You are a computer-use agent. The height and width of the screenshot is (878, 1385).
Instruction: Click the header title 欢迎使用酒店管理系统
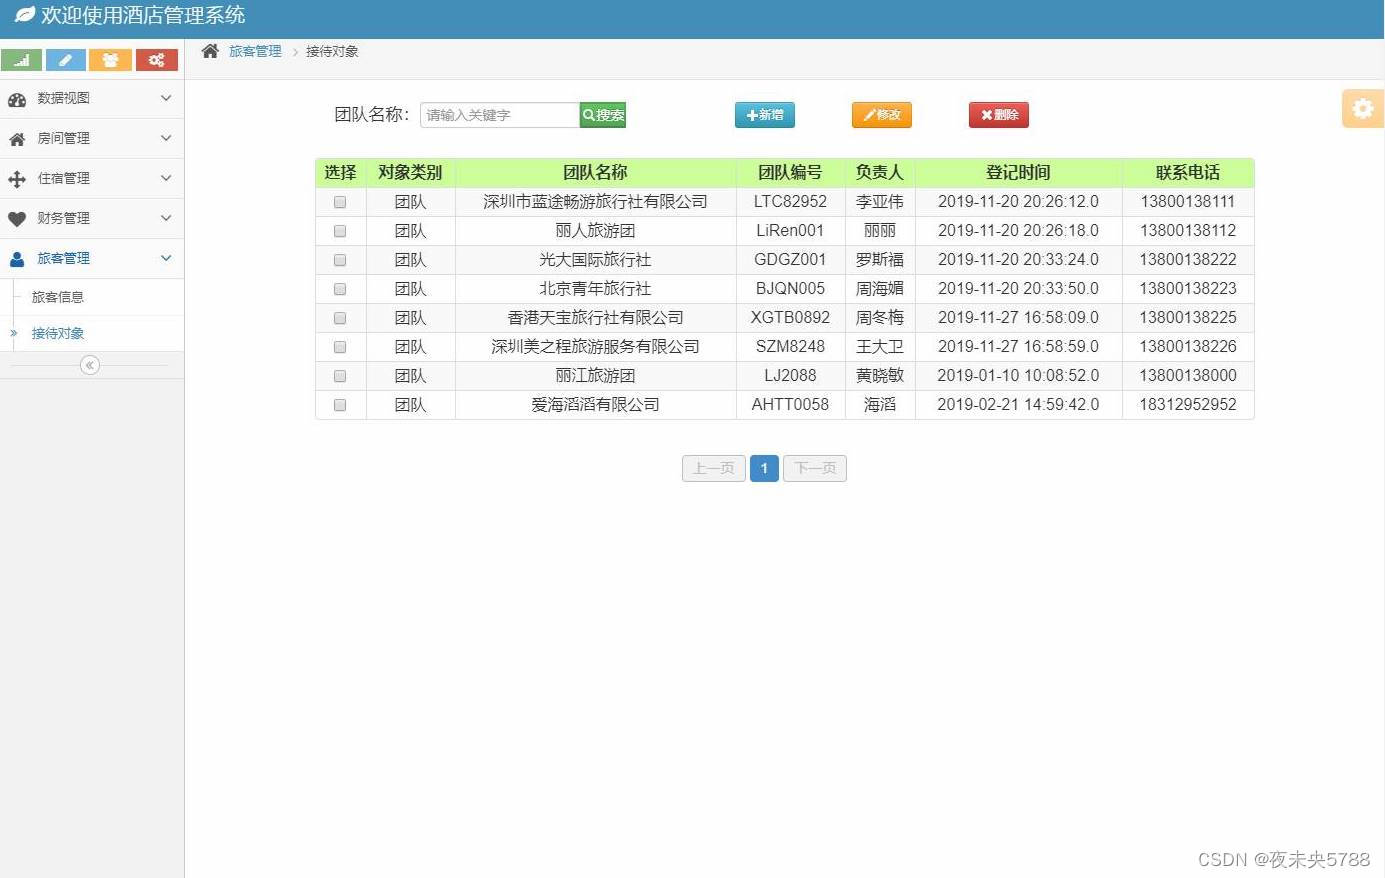[x=143, y=15]
